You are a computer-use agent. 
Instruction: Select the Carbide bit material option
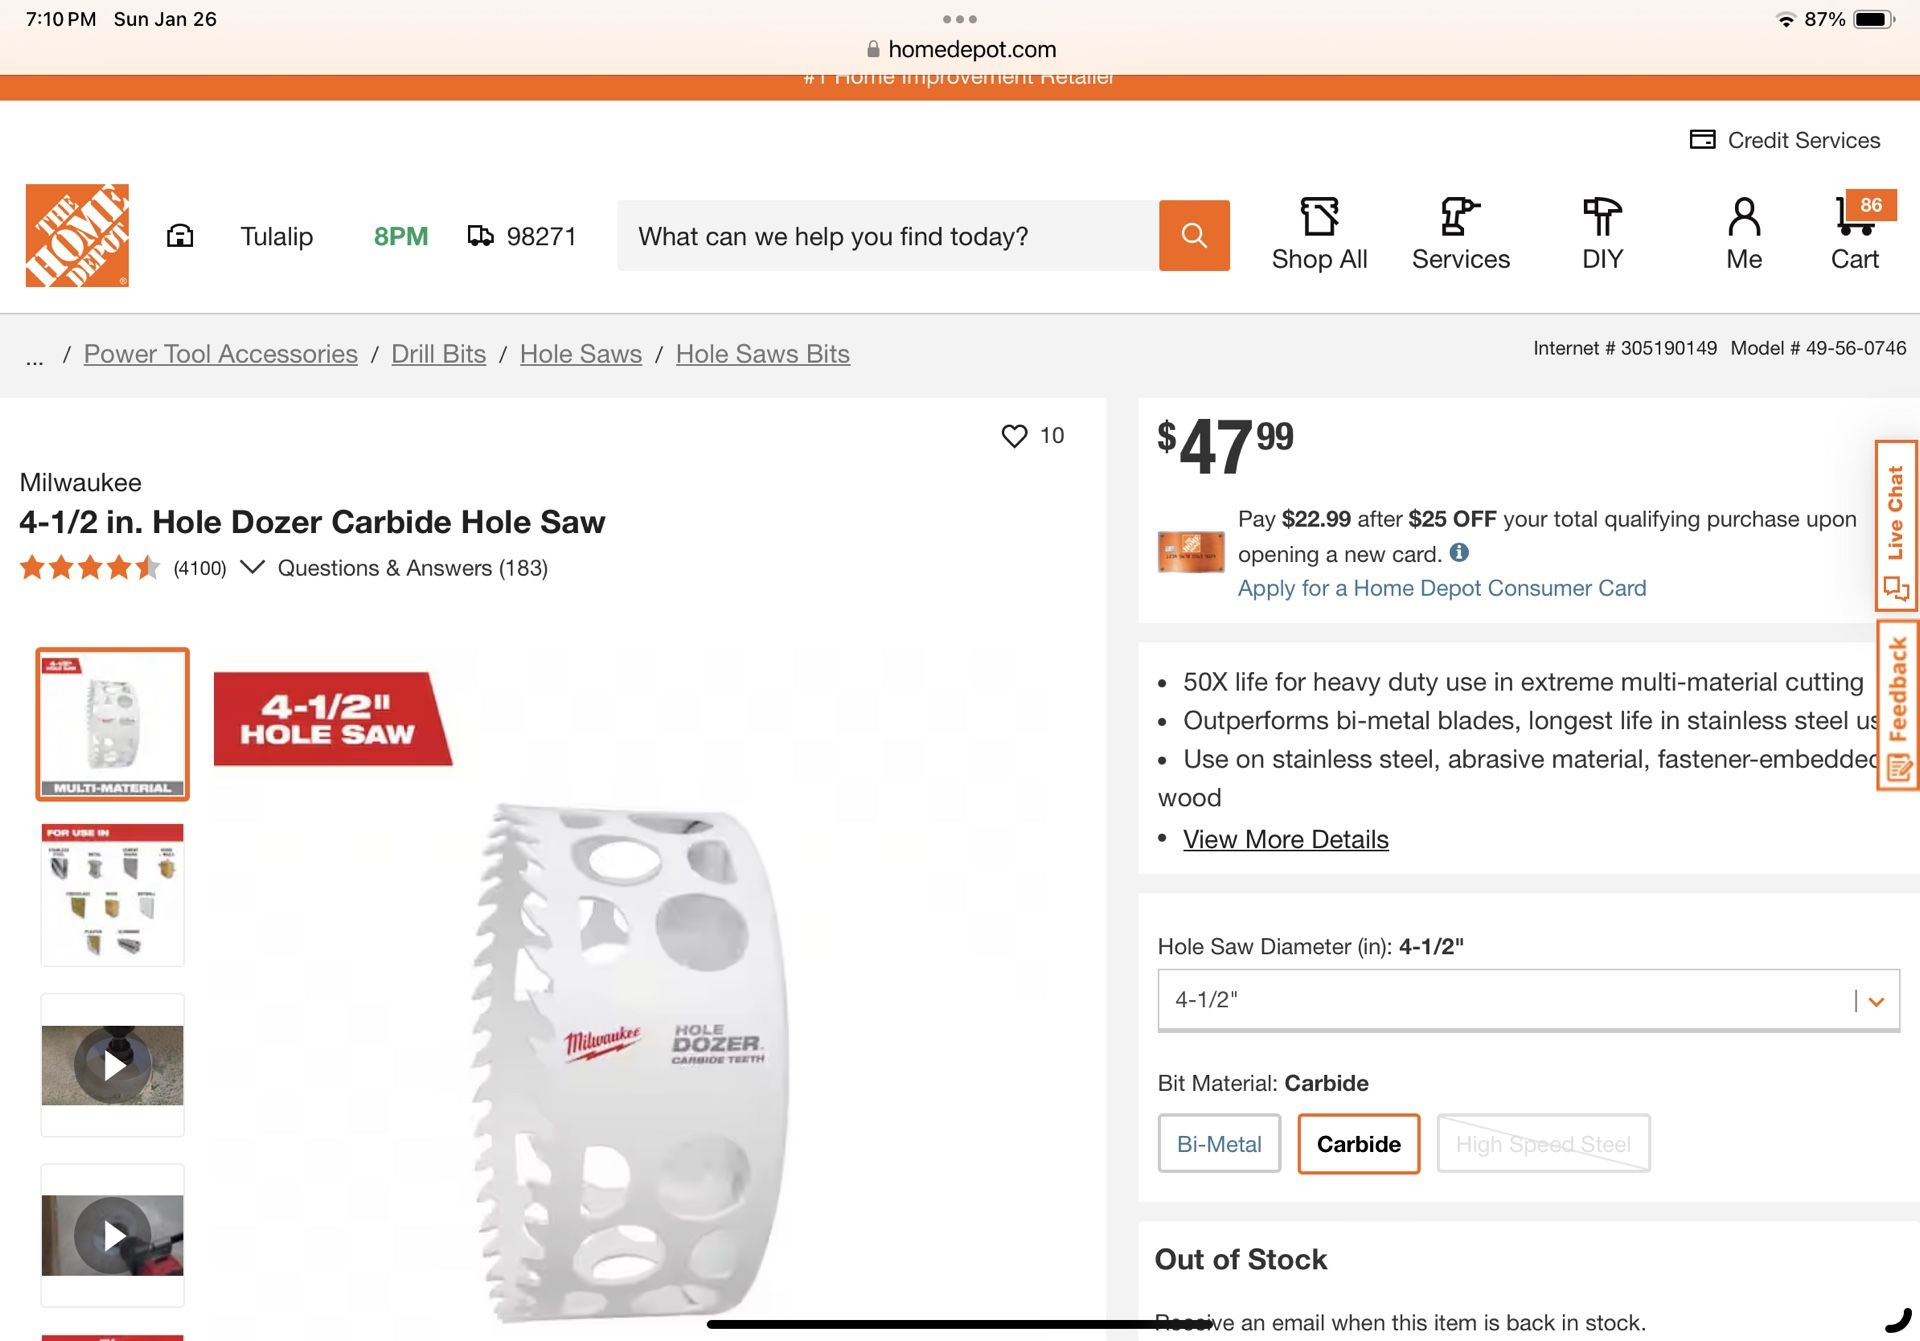pos(1358,1144)
